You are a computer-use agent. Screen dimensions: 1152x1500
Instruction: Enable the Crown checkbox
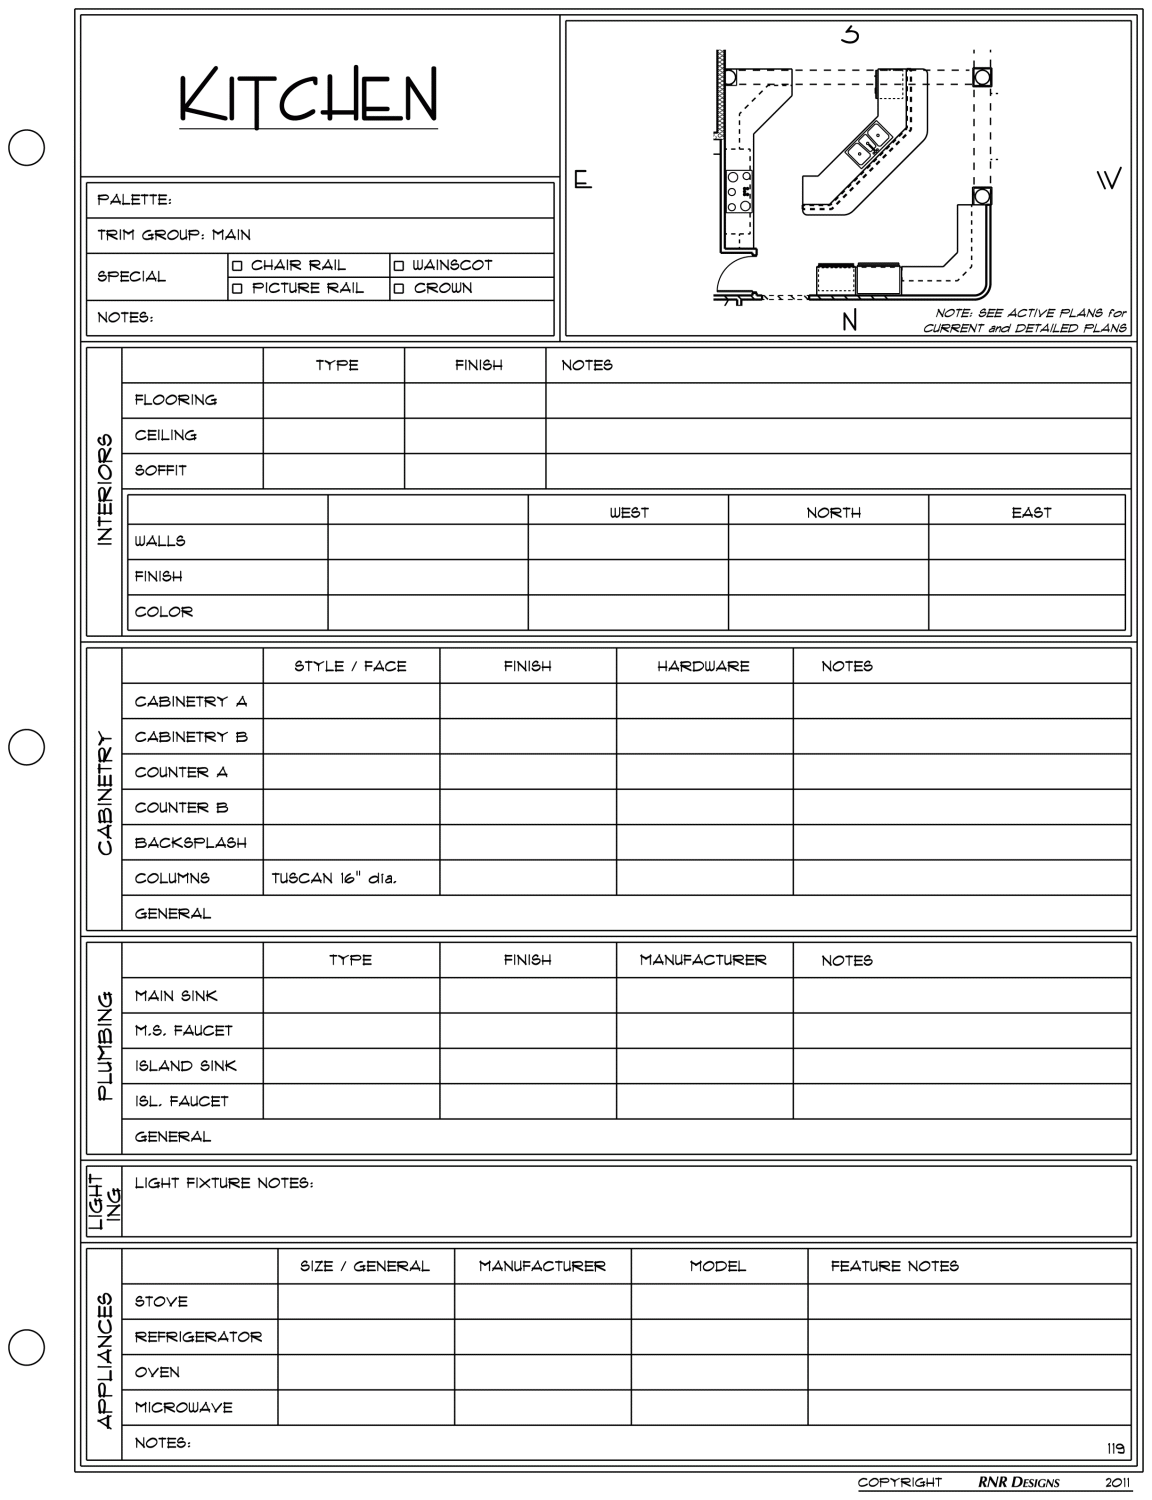399,289
